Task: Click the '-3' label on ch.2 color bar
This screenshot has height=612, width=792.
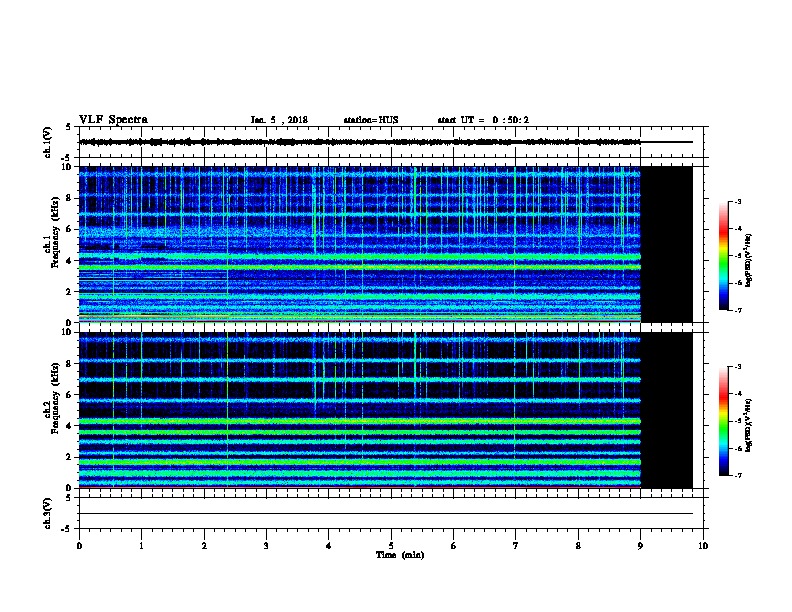Action: click(738, 367)
